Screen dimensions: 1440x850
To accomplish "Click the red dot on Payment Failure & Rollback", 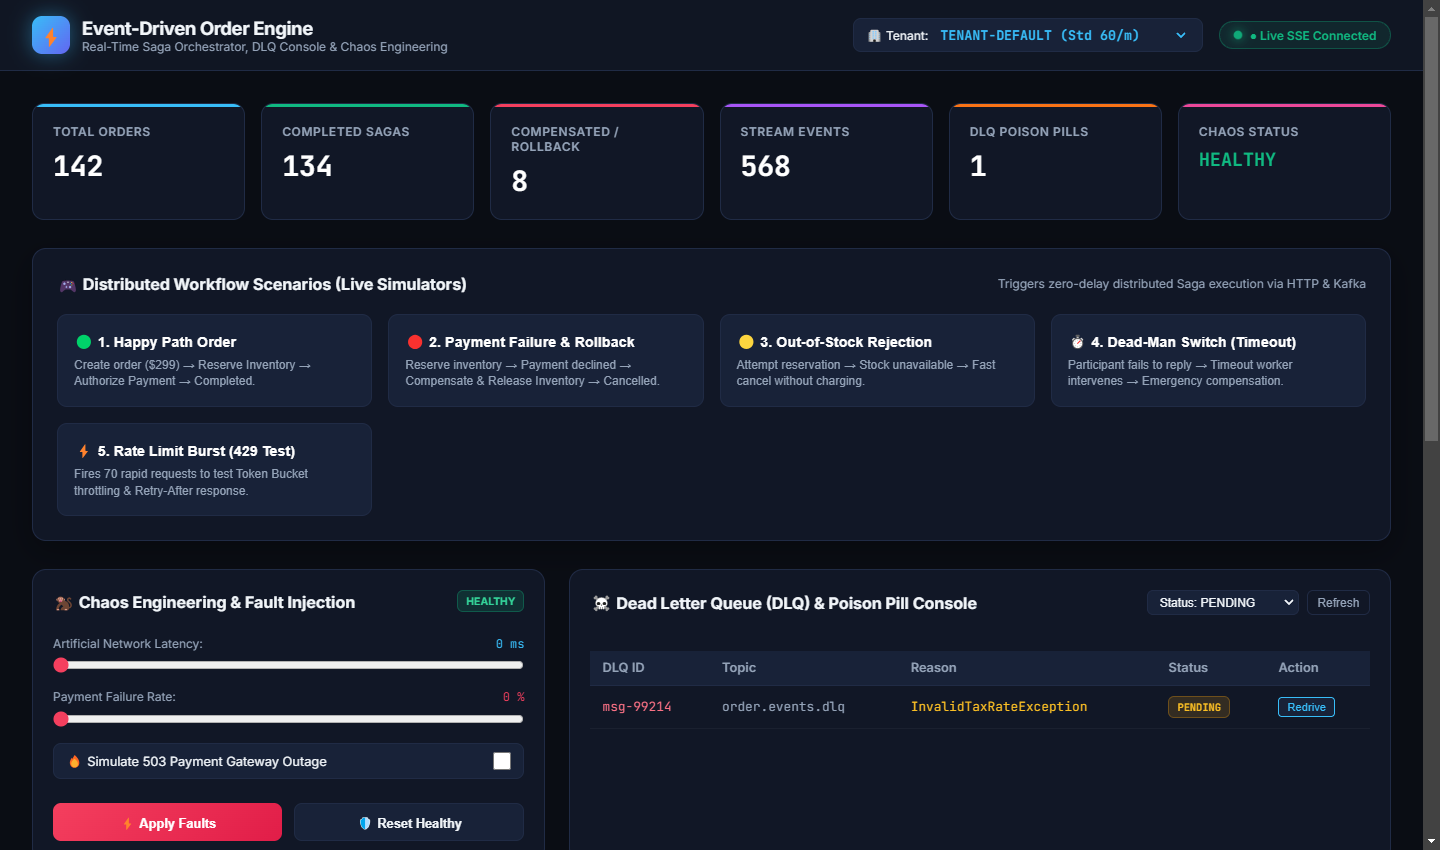I will coord(415,342).
